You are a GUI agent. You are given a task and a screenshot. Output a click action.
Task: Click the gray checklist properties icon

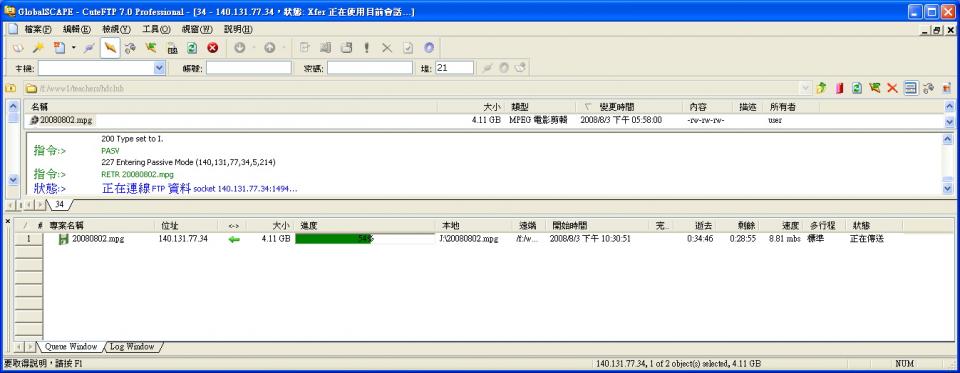pos(408,48)
